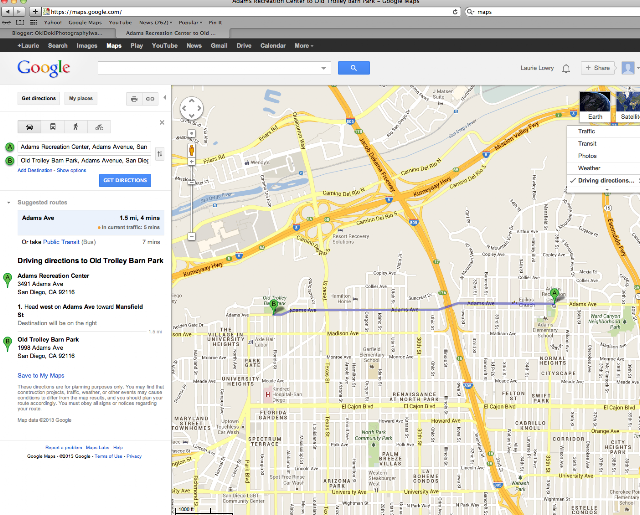Switch to the Blogger browser tab
The height and width of the screenshot is (515, 640).
coord(58,33)
